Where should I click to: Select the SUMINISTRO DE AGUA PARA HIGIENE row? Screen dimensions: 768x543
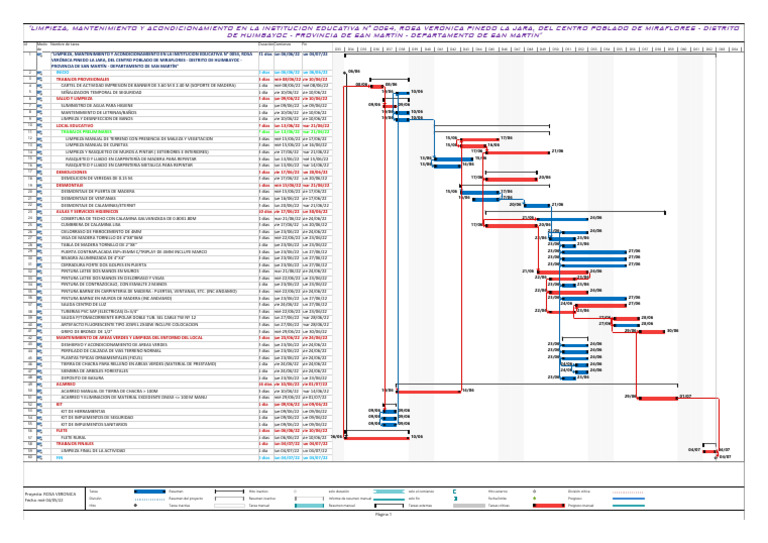click(x=178, y=105)
